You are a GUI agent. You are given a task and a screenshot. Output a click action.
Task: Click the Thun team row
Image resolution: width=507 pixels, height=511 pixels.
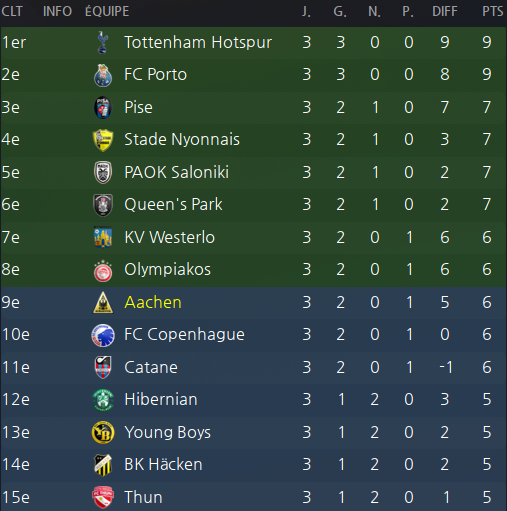(x=253, y=497)
